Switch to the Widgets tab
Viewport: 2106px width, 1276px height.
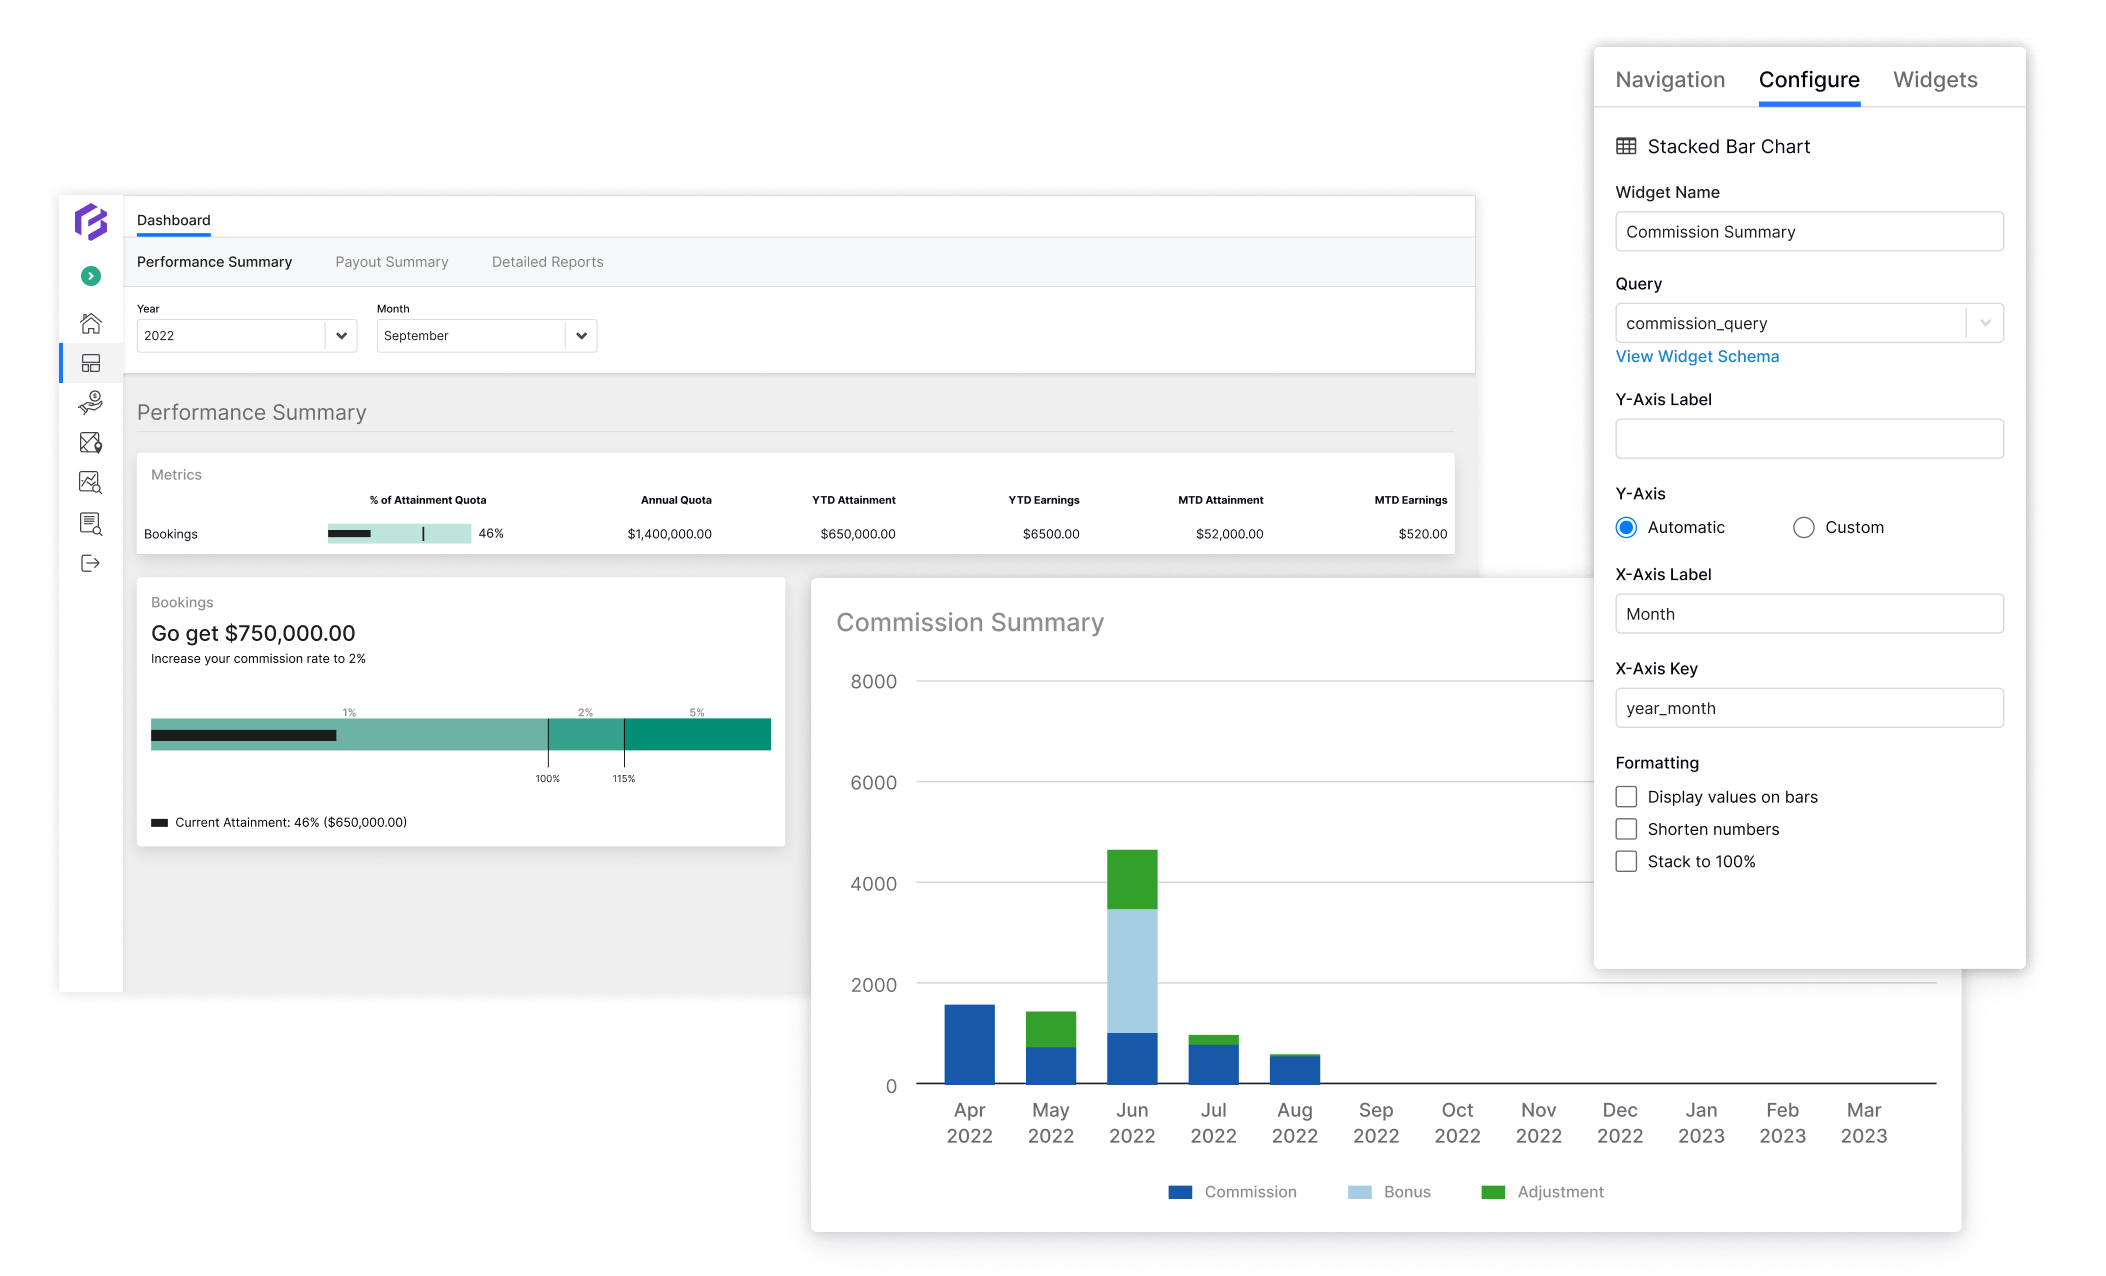[x=1934, y=80]
